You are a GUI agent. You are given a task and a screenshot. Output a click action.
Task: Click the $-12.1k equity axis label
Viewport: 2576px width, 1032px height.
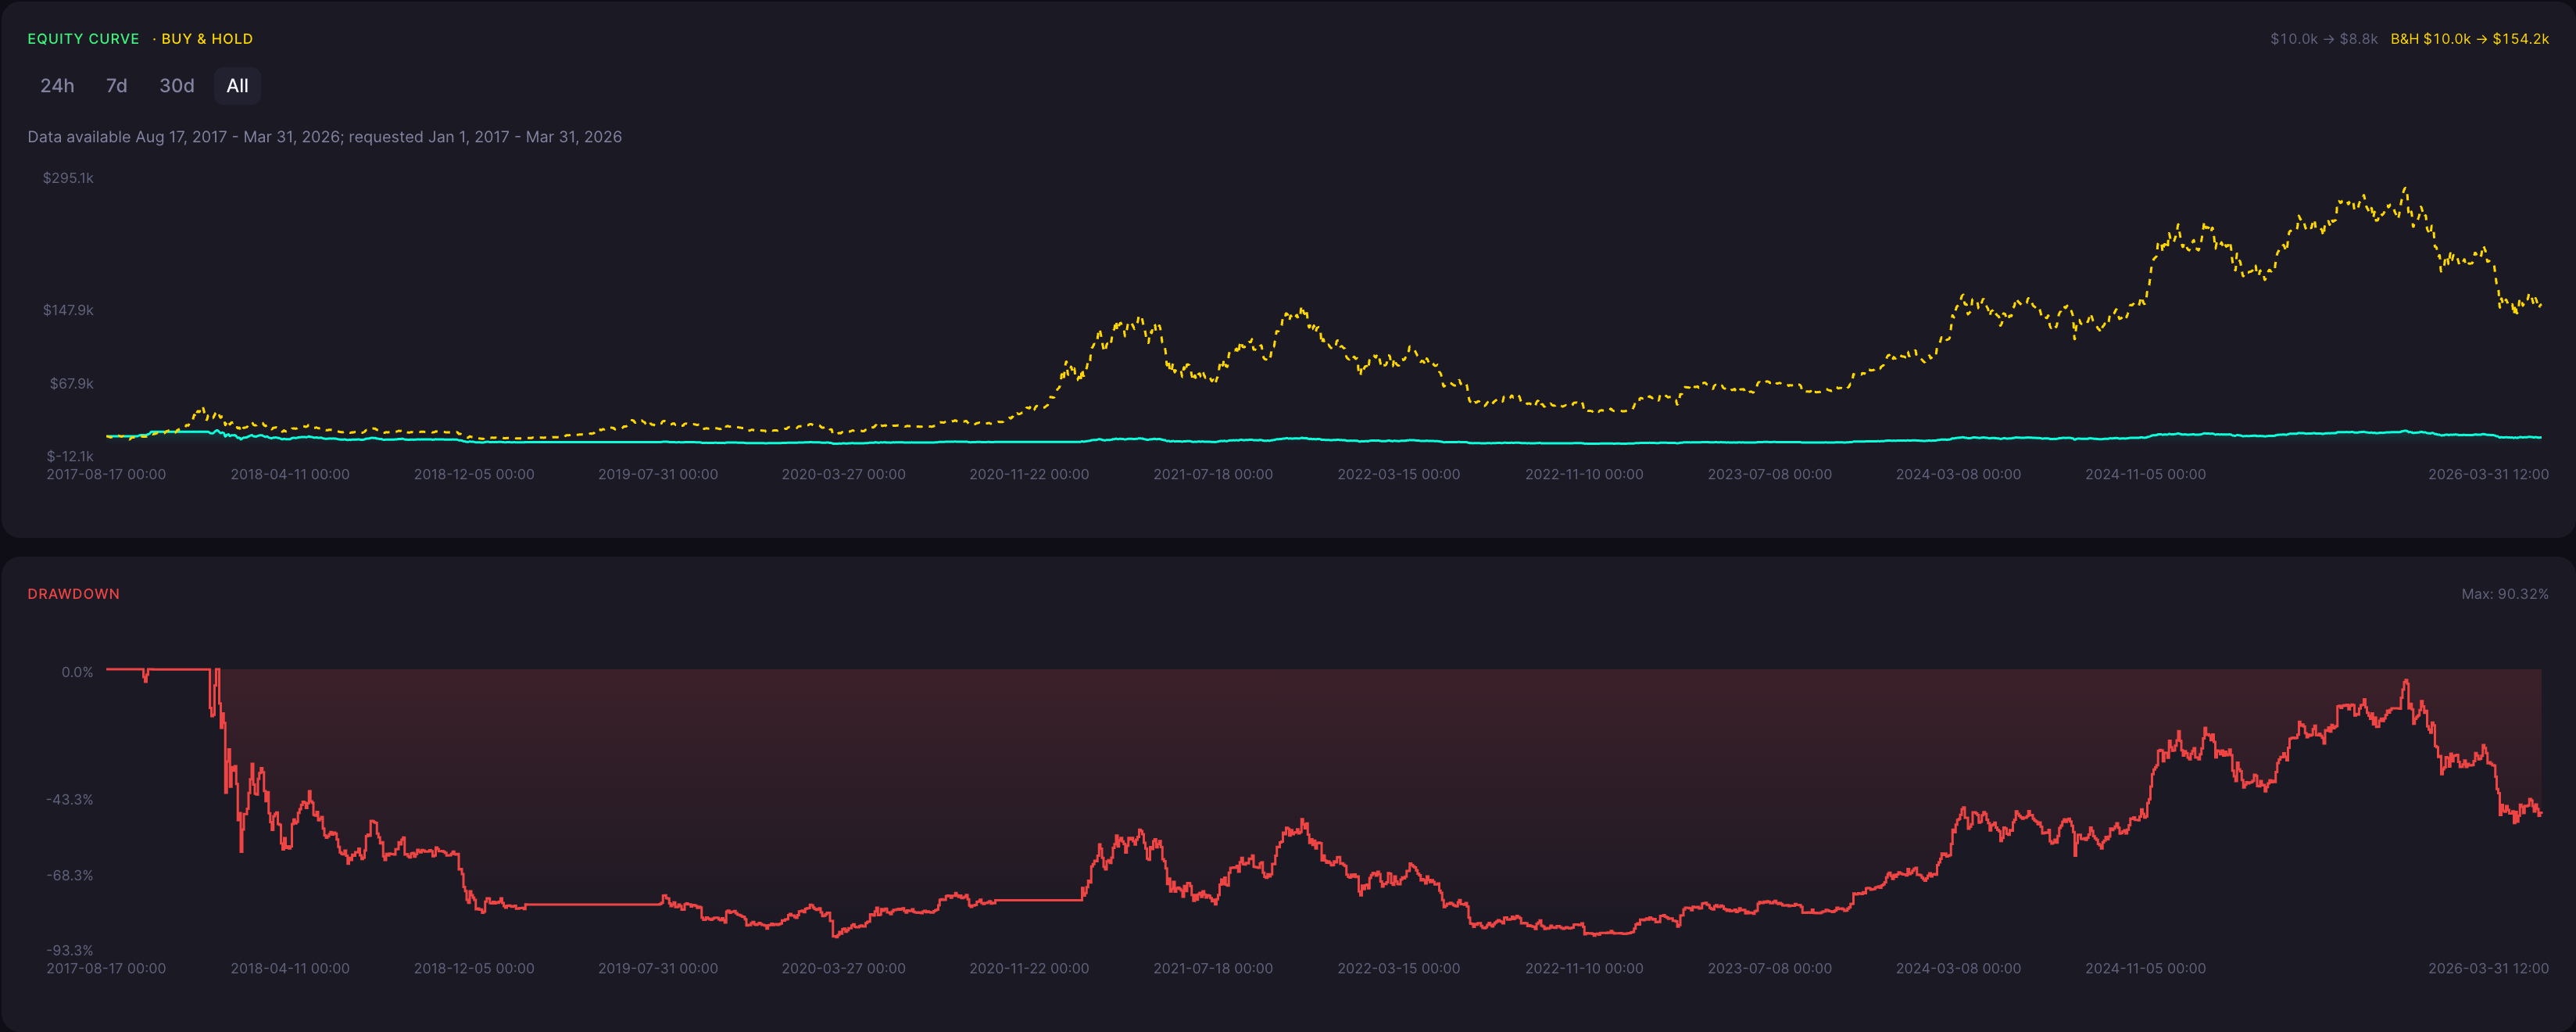point(70,456)
